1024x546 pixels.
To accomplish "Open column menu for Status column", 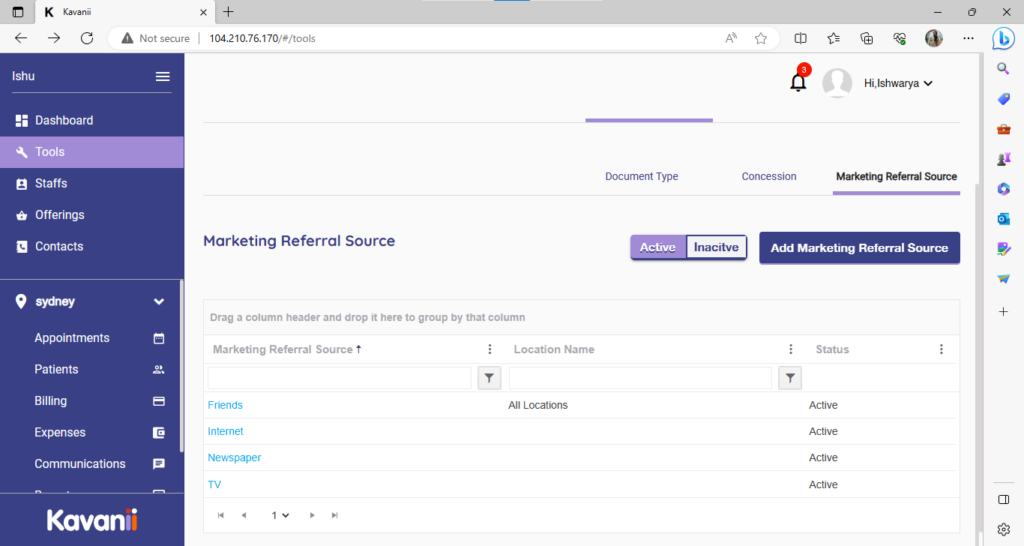I will 941,350.
